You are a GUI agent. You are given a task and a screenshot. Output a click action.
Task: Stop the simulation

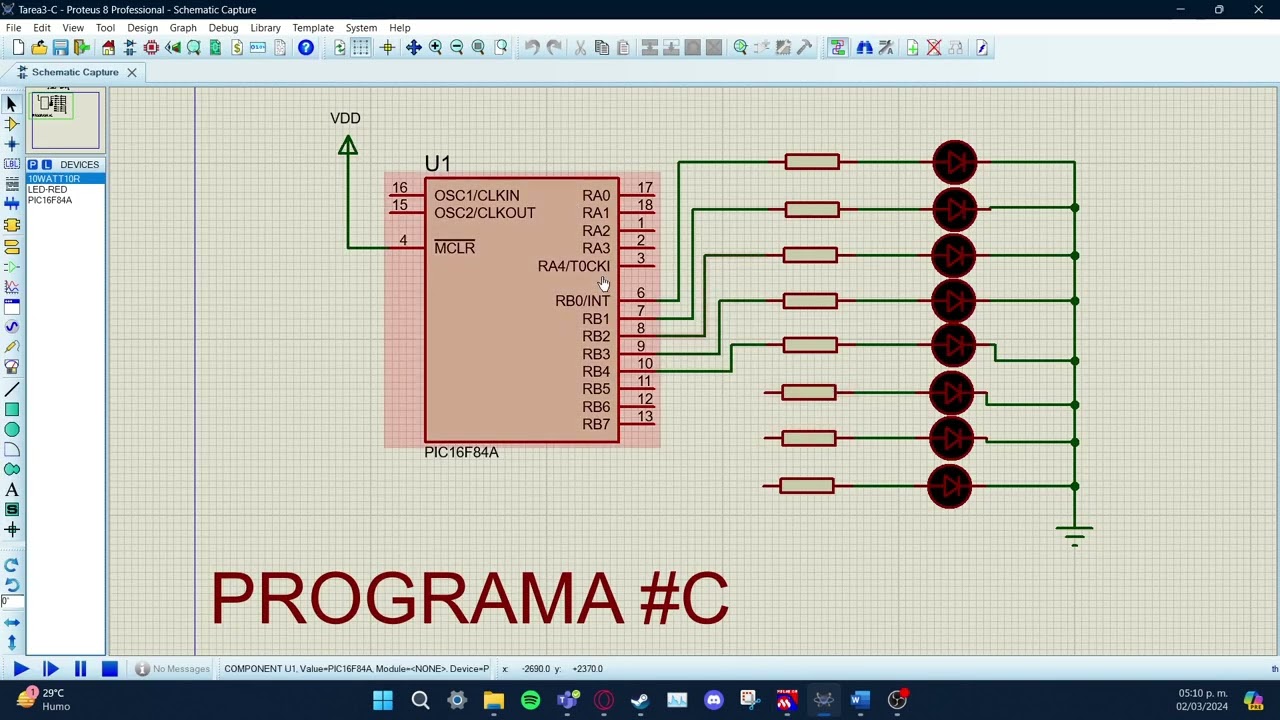[x=110, y=669]
